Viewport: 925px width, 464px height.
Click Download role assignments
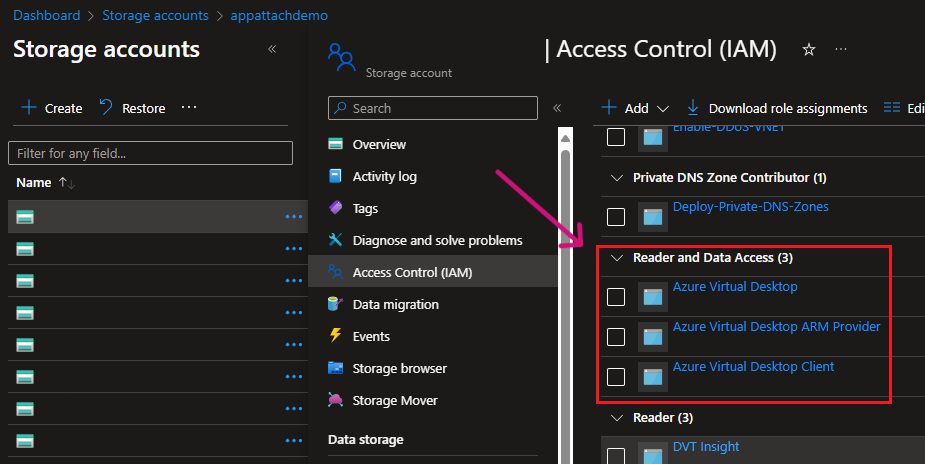coord(777,108)
